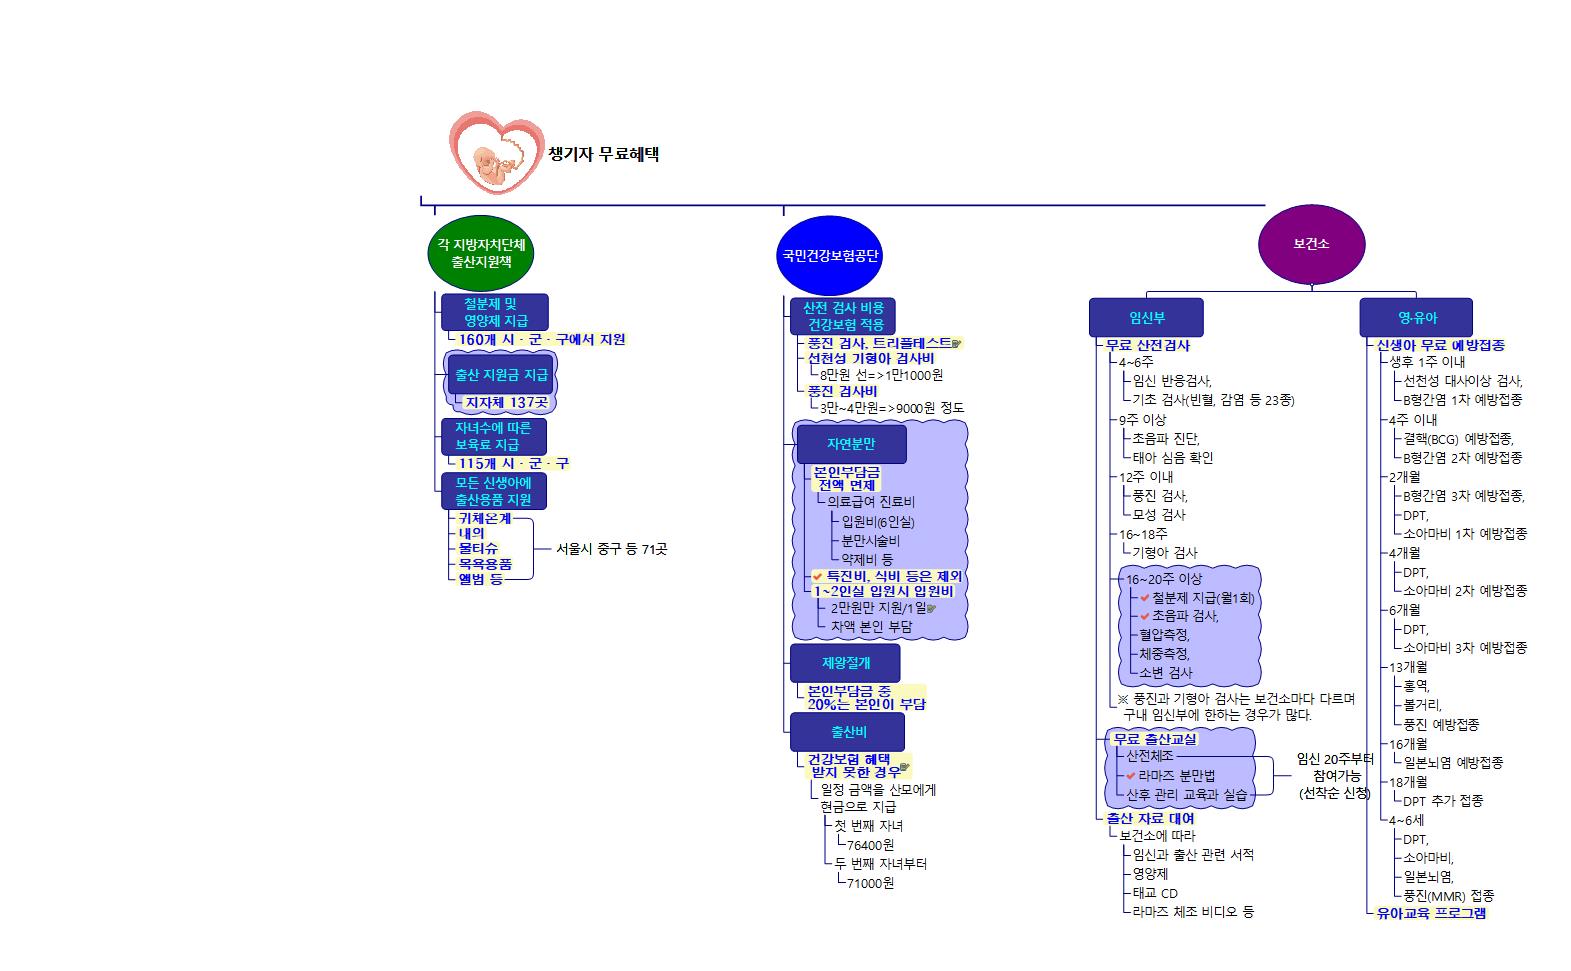
Task: Click the note icon after 2만원만 지원/1일
Action: (x=932, y=608)
